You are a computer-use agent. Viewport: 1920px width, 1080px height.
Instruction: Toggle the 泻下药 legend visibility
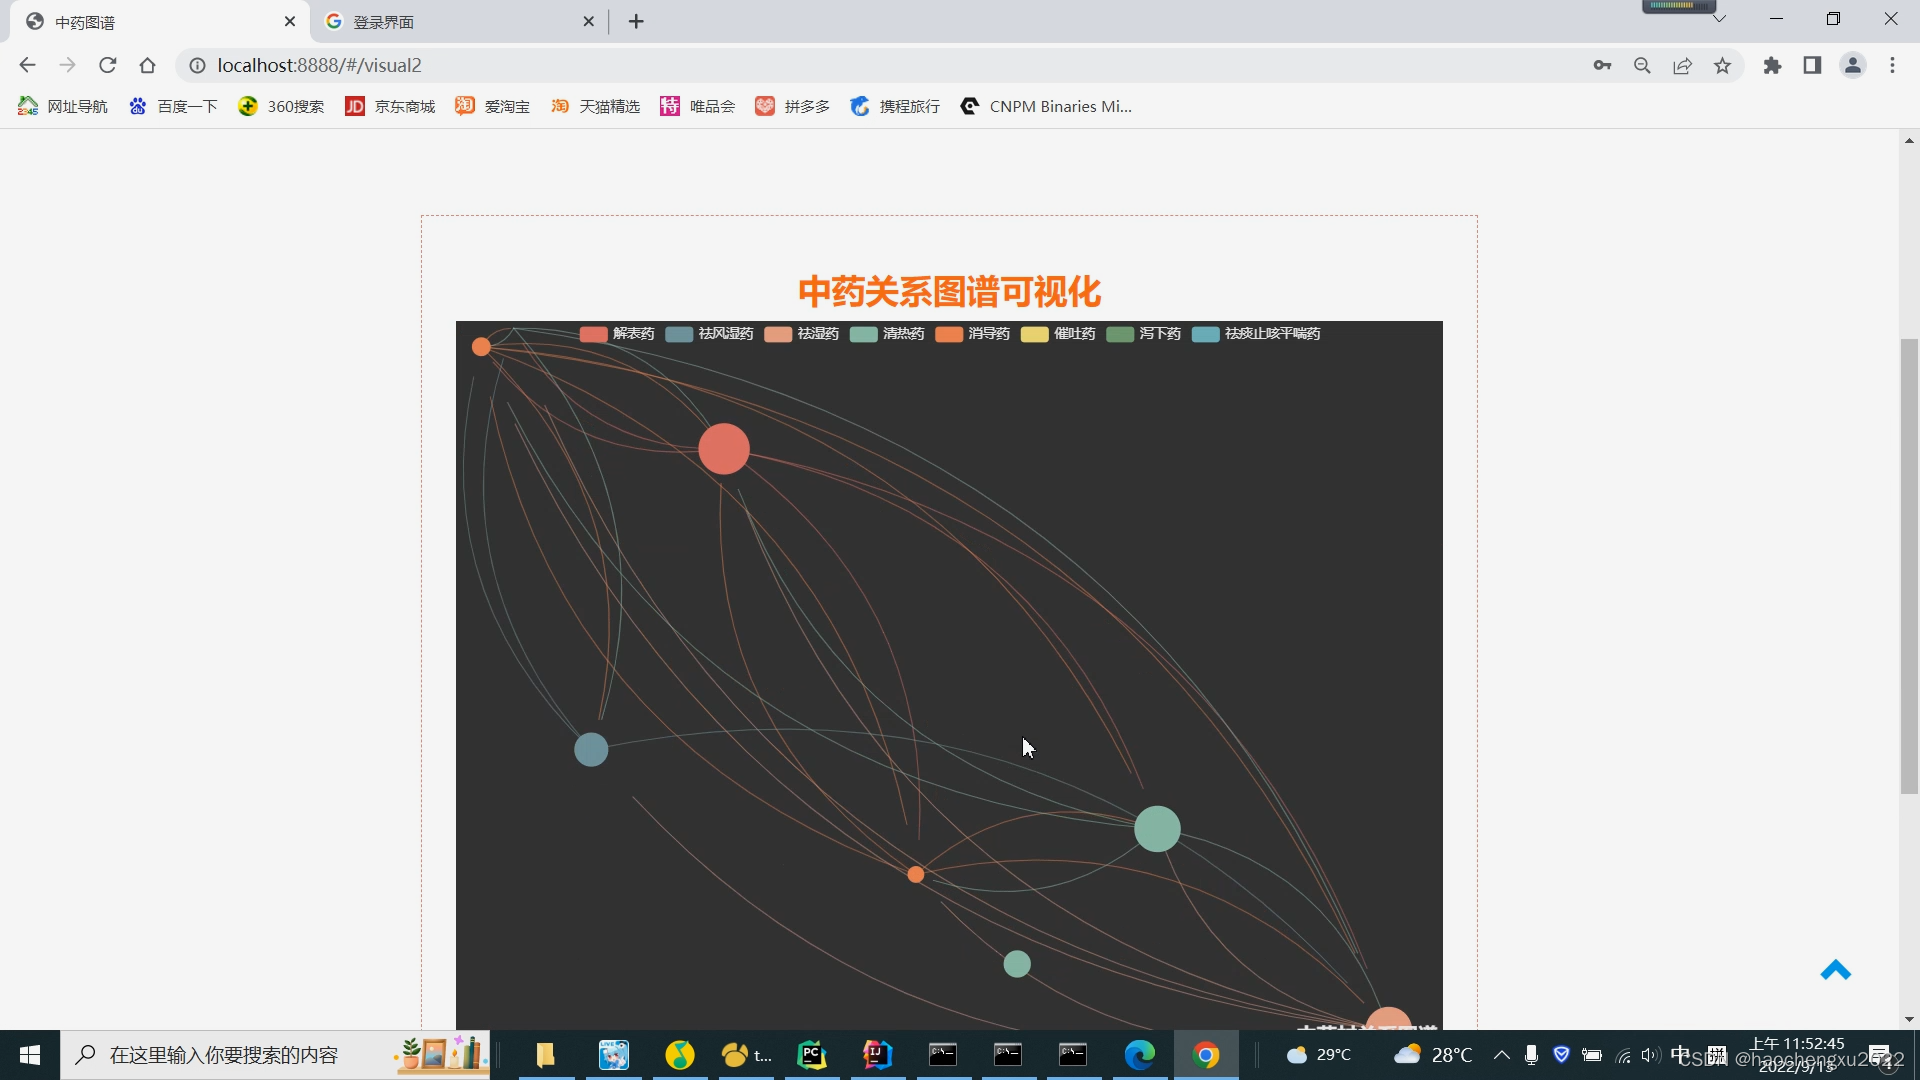click(1159, 333)
